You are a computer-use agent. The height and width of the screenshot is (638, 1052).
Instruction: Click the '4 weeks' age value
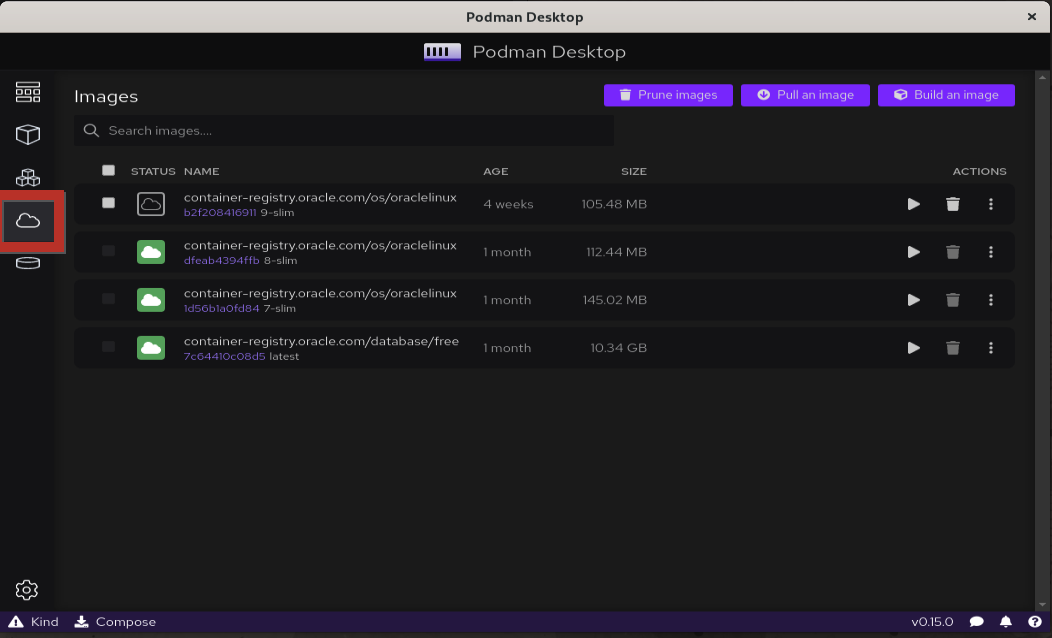[x=508, y=204]
